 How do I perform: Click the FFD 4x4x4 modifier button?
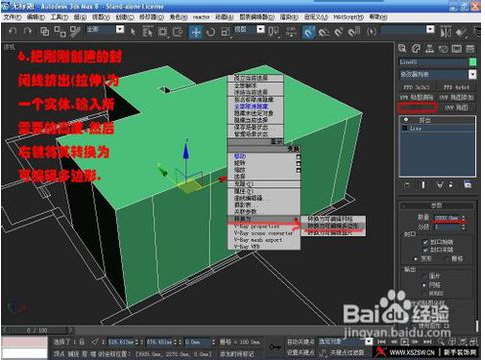[x=456, y=87]
